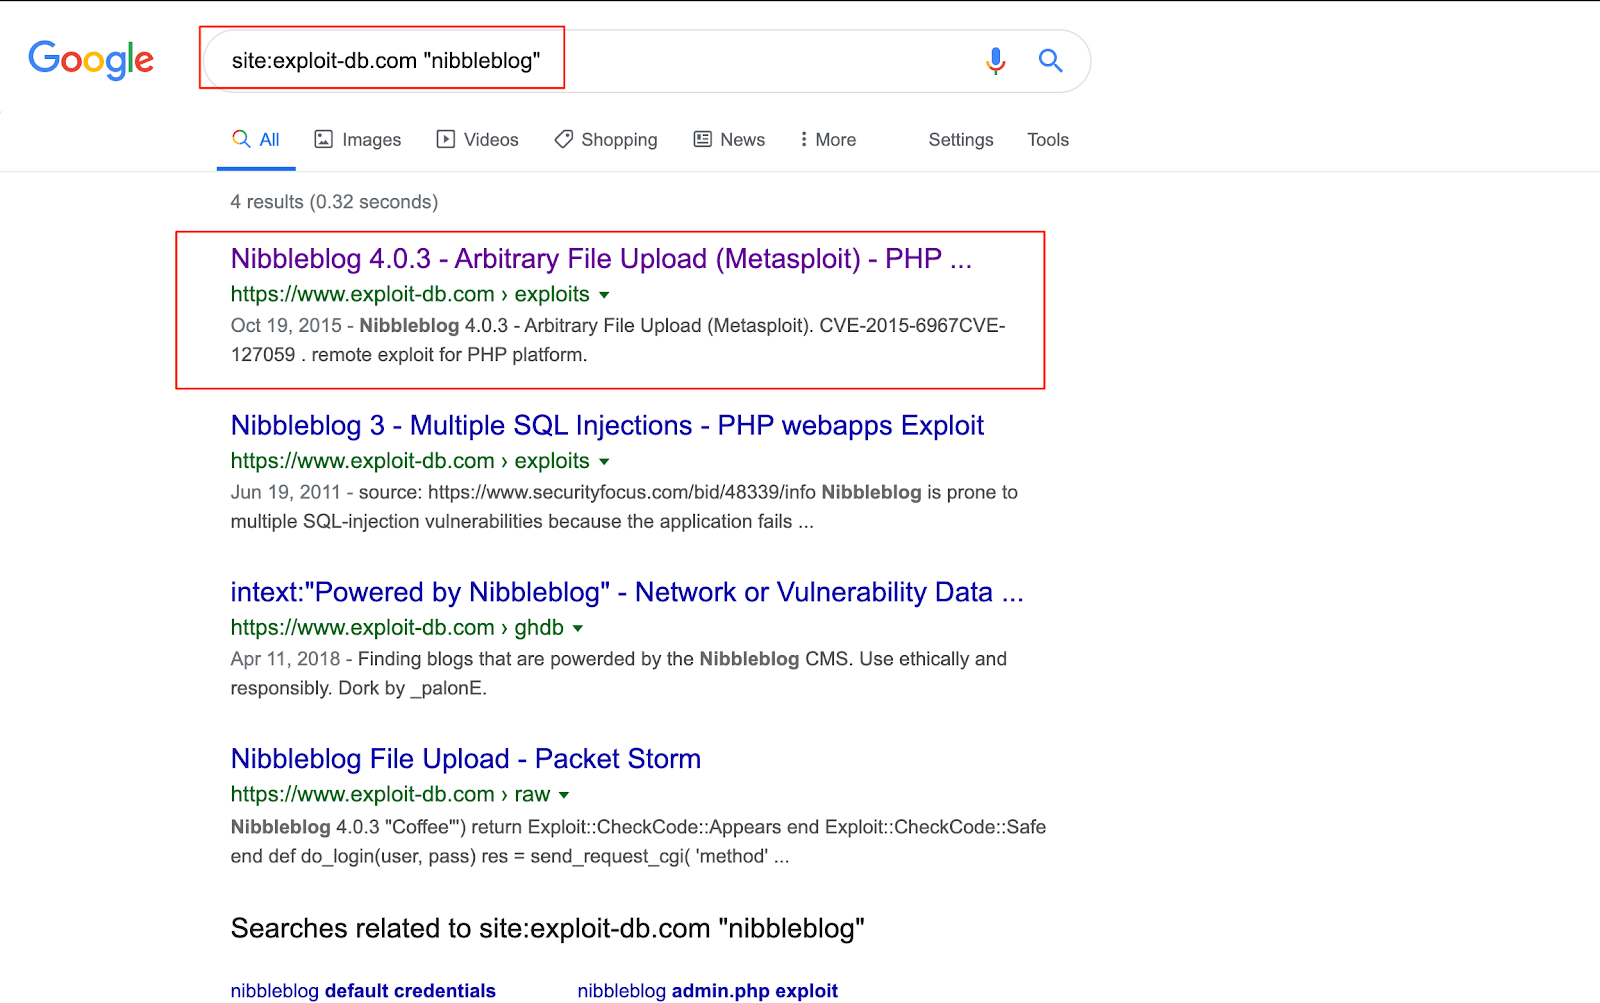Open Nibbleblog 4.0.3 Arbitrary File Upload result

(601, 259)
